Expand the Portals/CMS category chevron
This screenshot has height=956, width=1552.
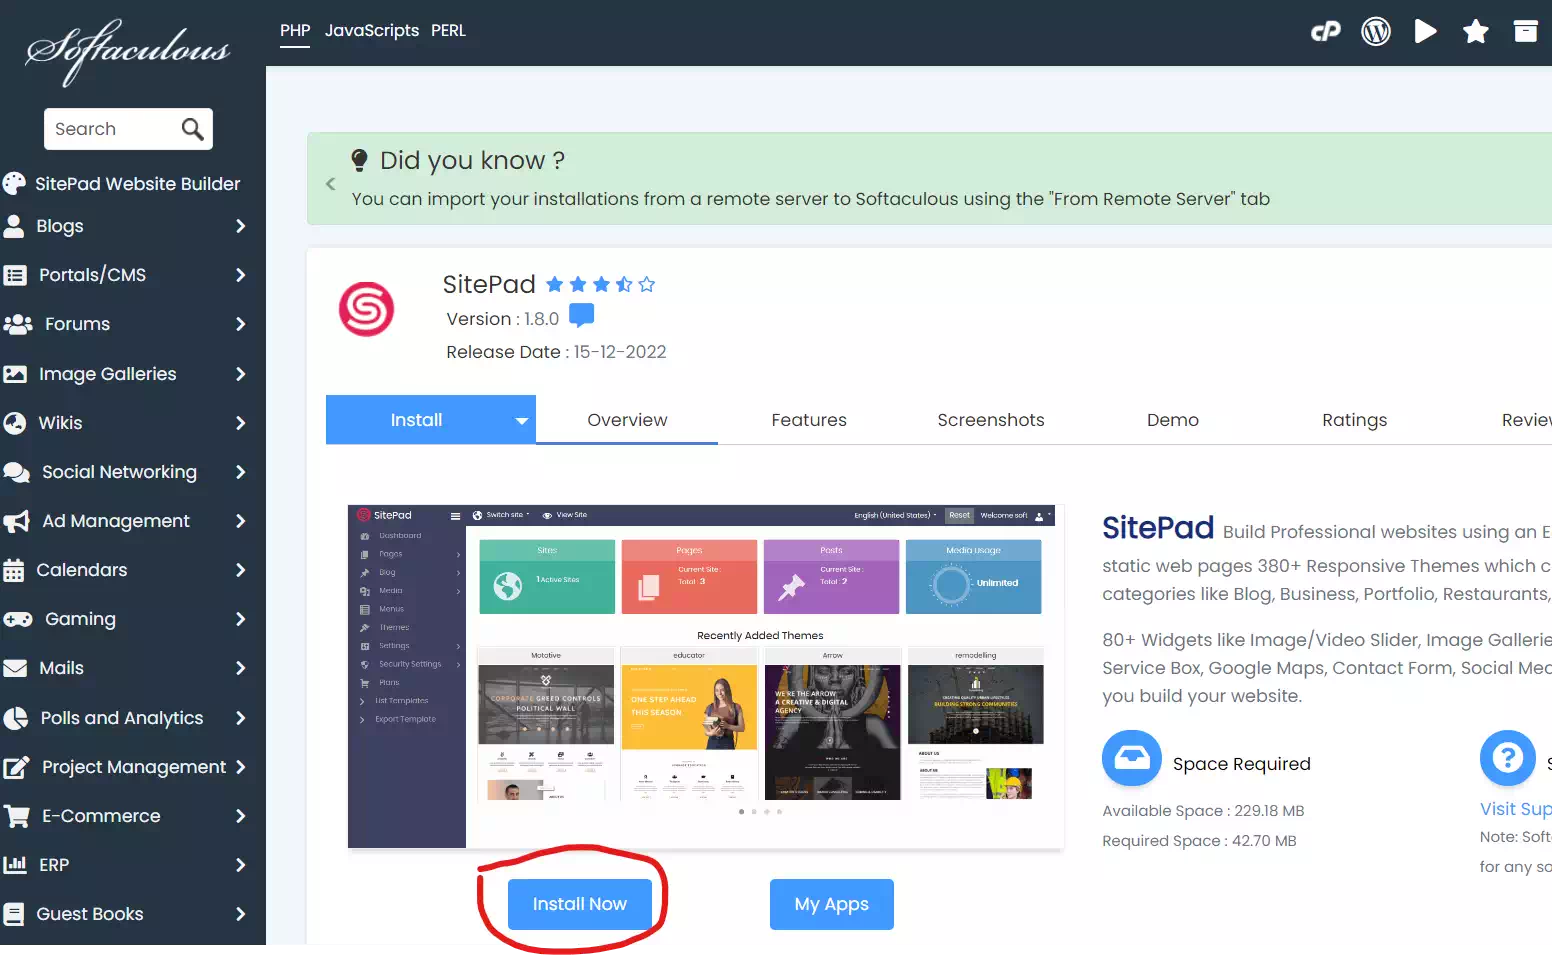240,275
